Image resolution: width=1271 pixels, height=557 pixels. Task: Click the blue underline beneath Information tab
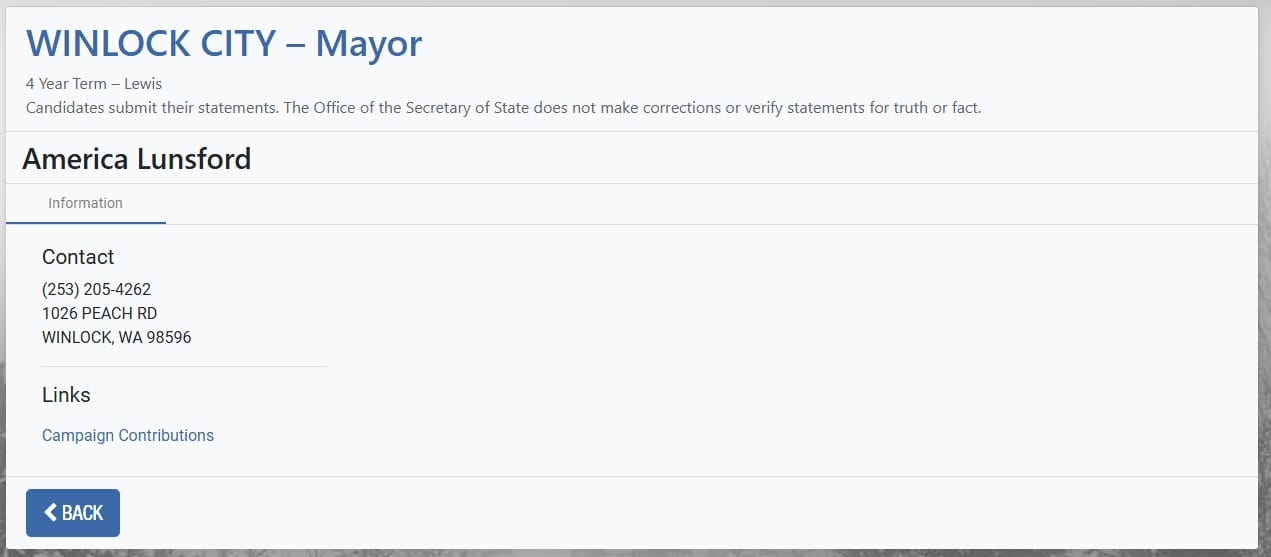85,222
